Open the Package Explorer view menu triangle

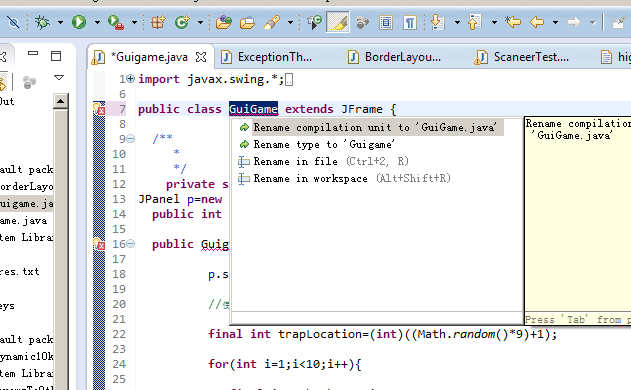(x=59, y=77)
